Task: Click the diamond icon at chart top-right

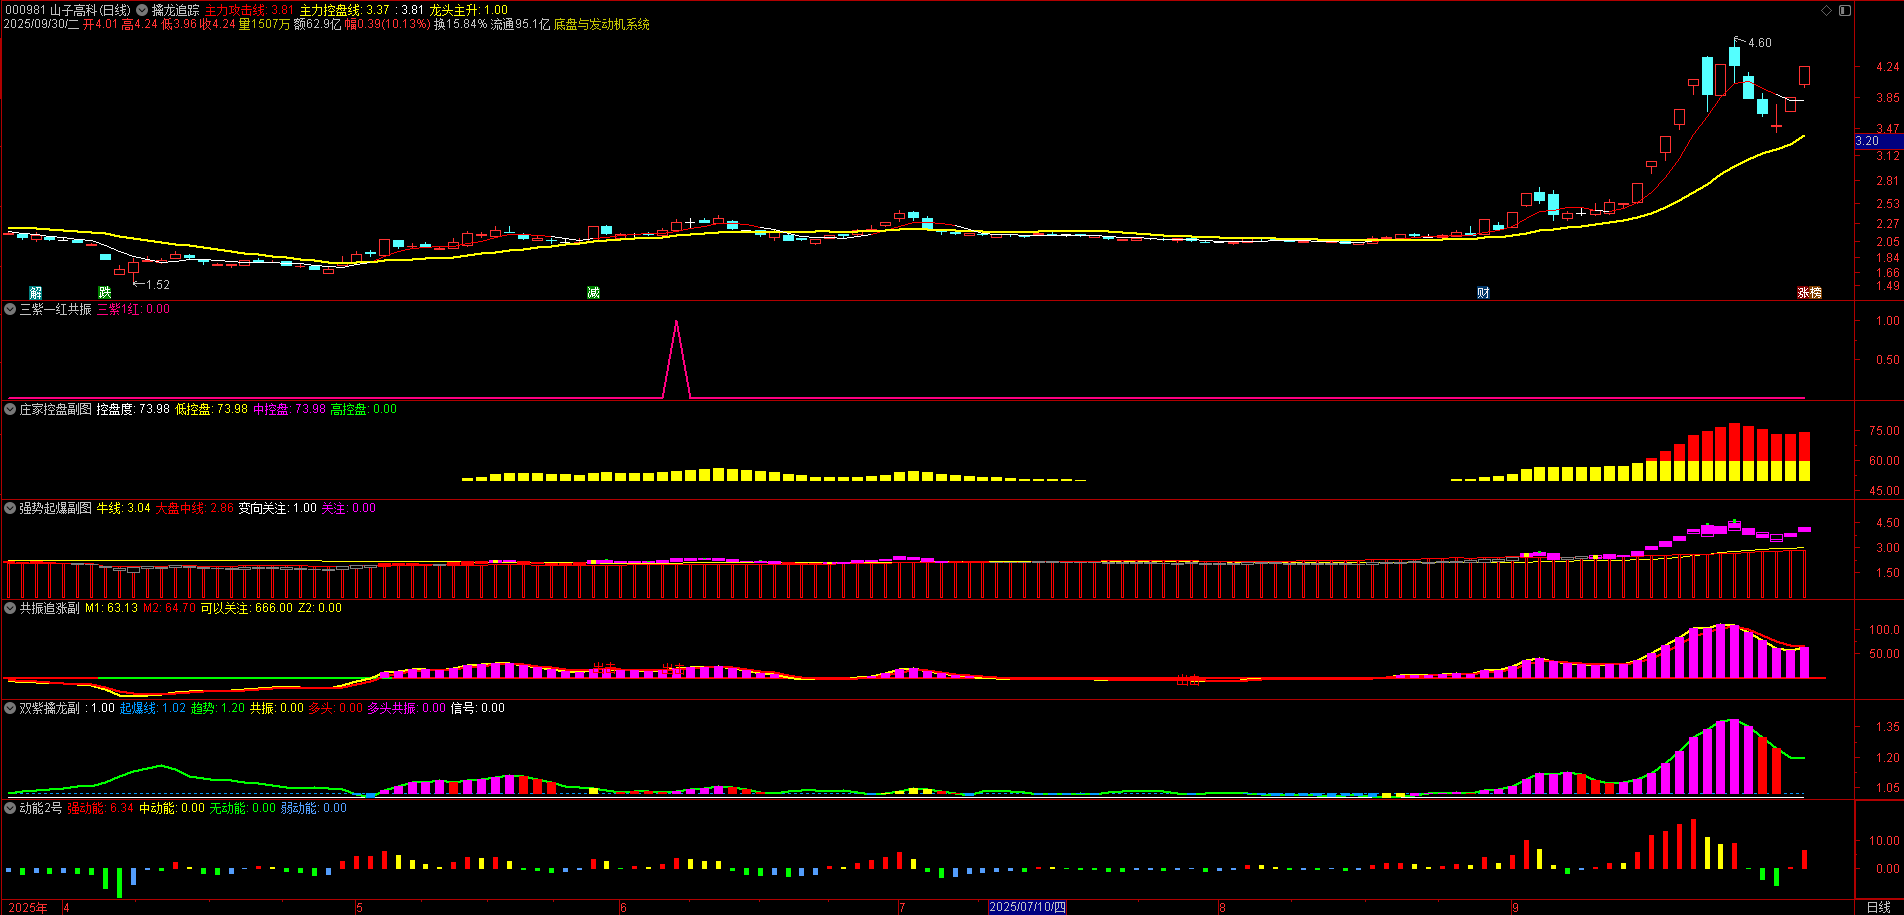Action: pyautogui.click(x=1826, y=10)
